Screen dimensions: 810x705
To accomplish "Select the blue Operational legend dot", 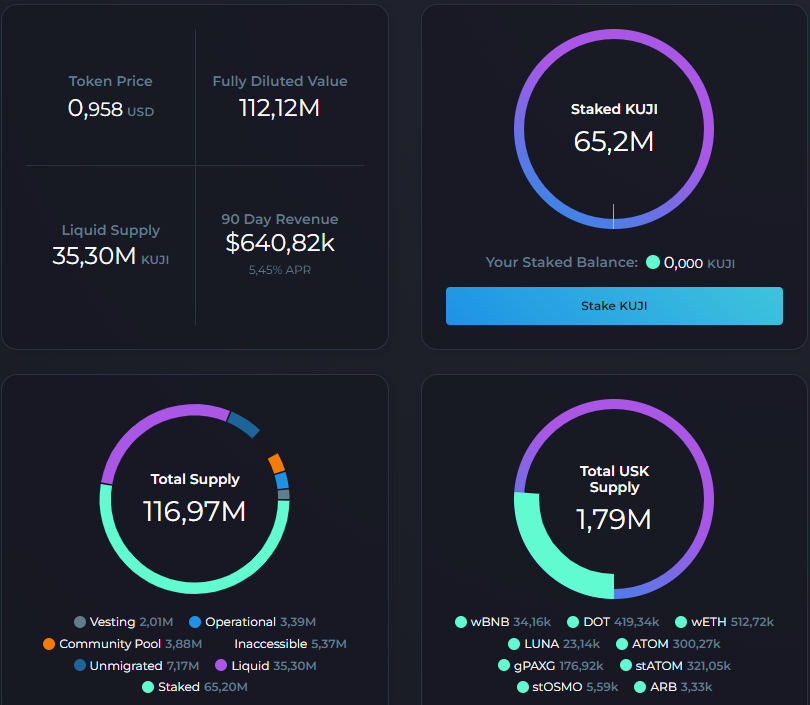I will coord(195,622).
